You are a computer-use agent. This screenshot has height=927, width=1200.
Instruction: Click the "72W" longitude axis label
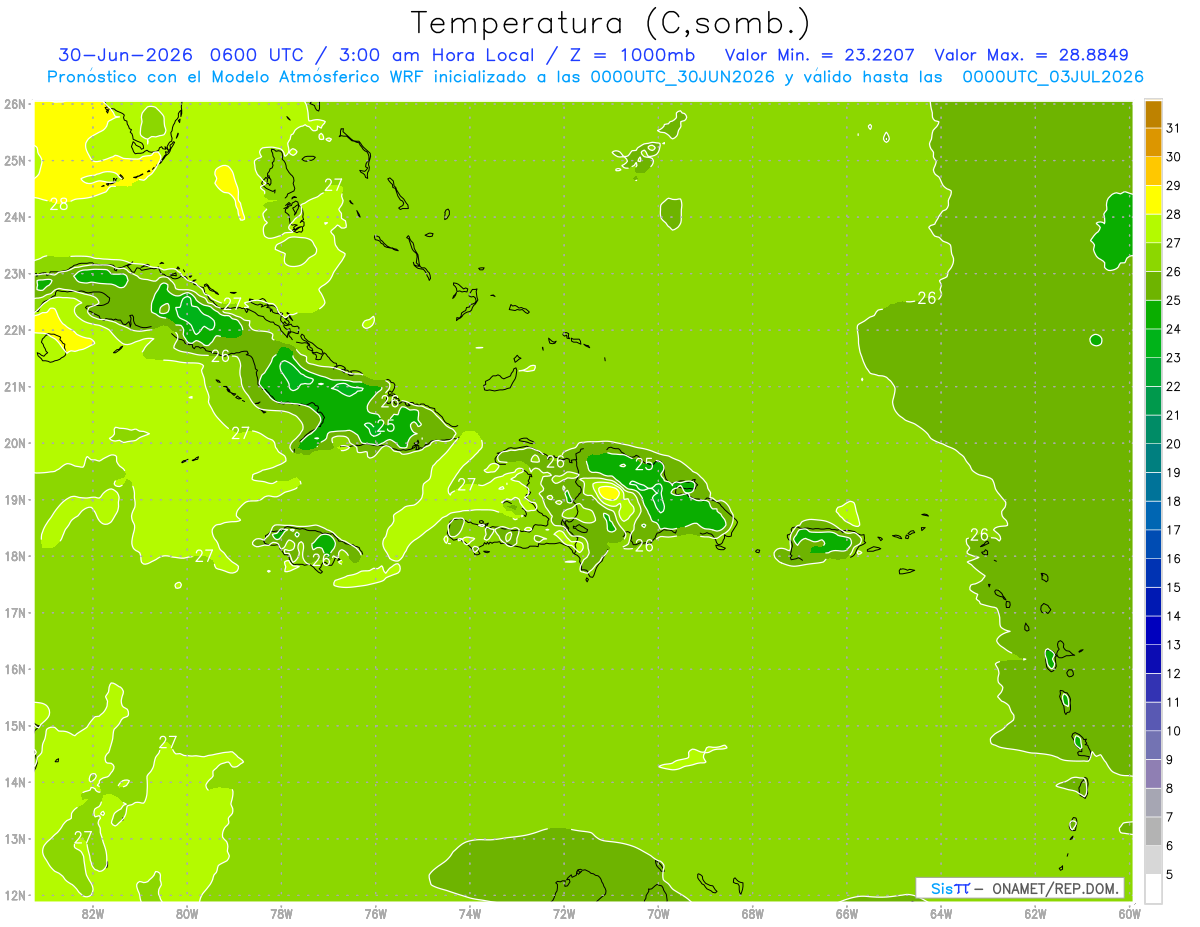564,913
